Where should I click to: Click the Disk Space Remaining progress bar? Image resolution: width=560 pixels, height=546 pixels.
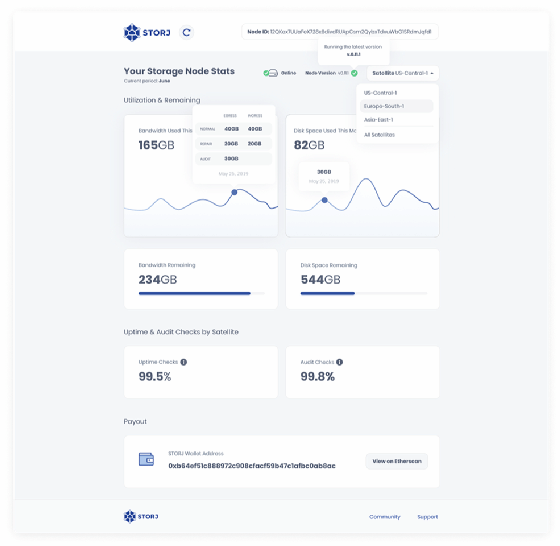pos(364,293)
